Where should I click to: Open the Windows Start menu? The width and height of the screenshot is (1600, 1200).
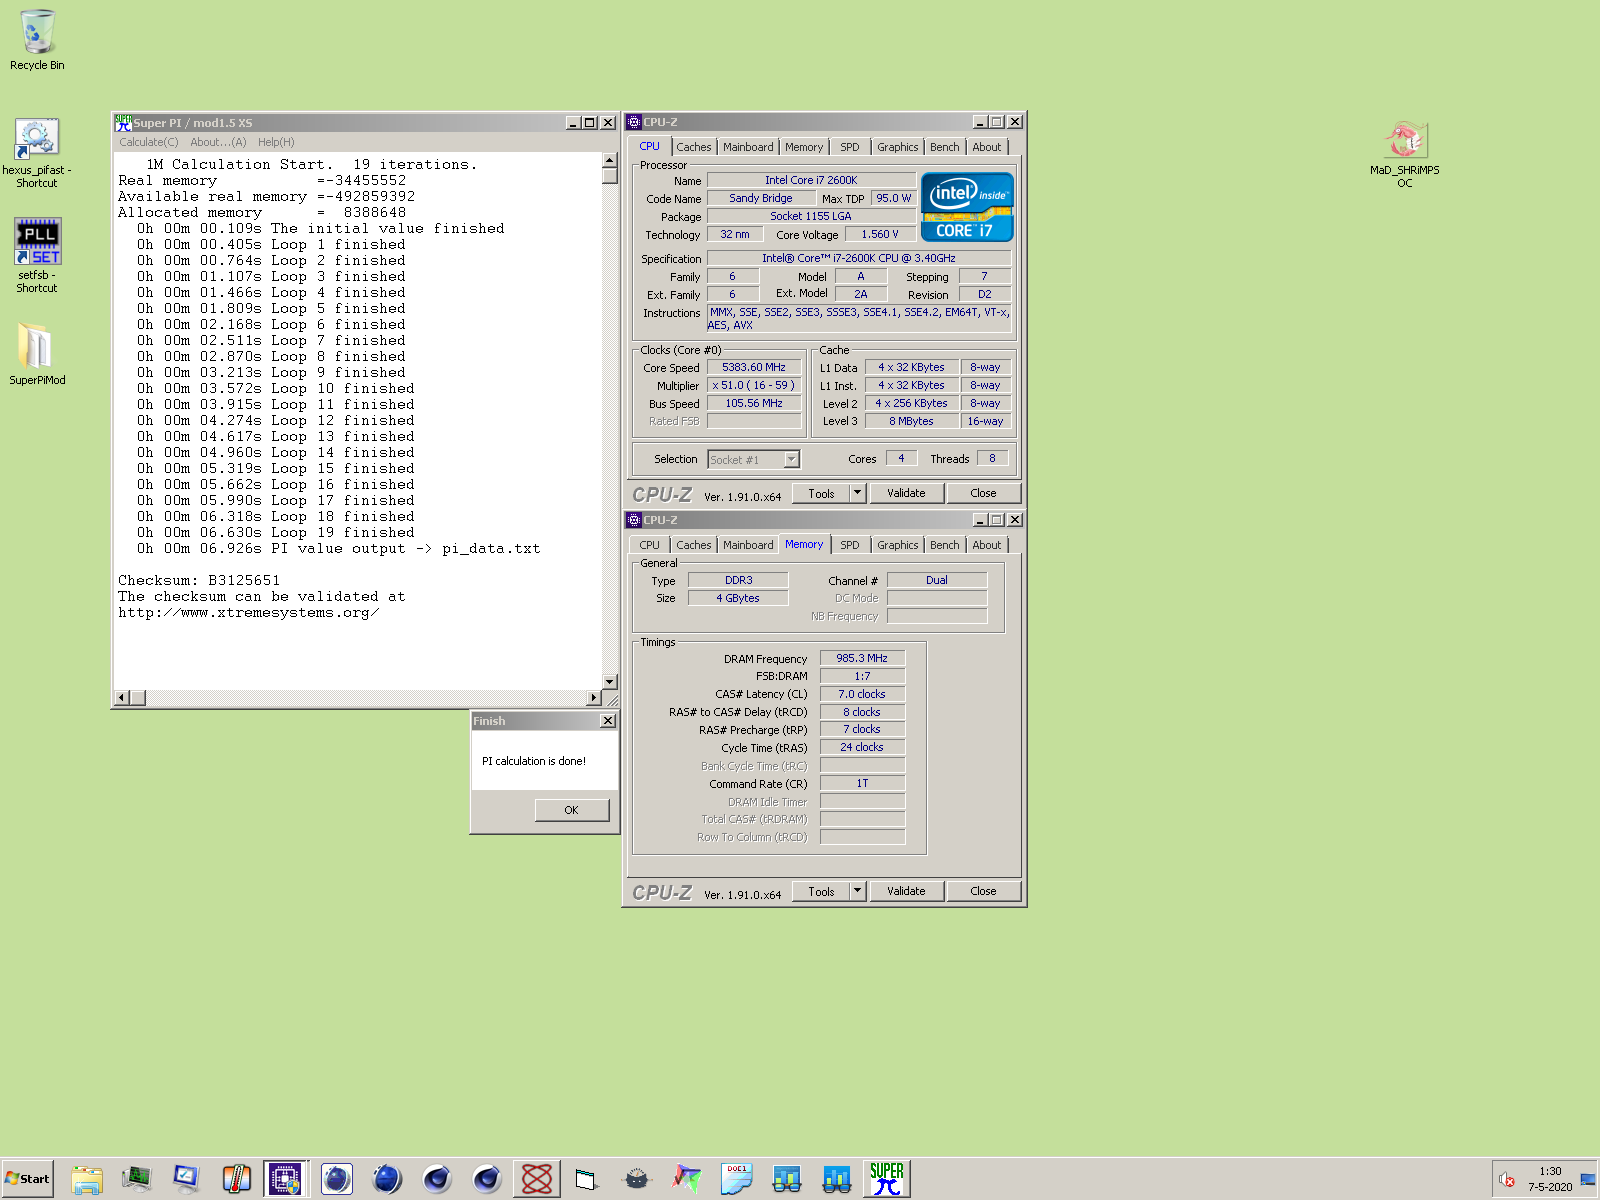pos(27,1179)
